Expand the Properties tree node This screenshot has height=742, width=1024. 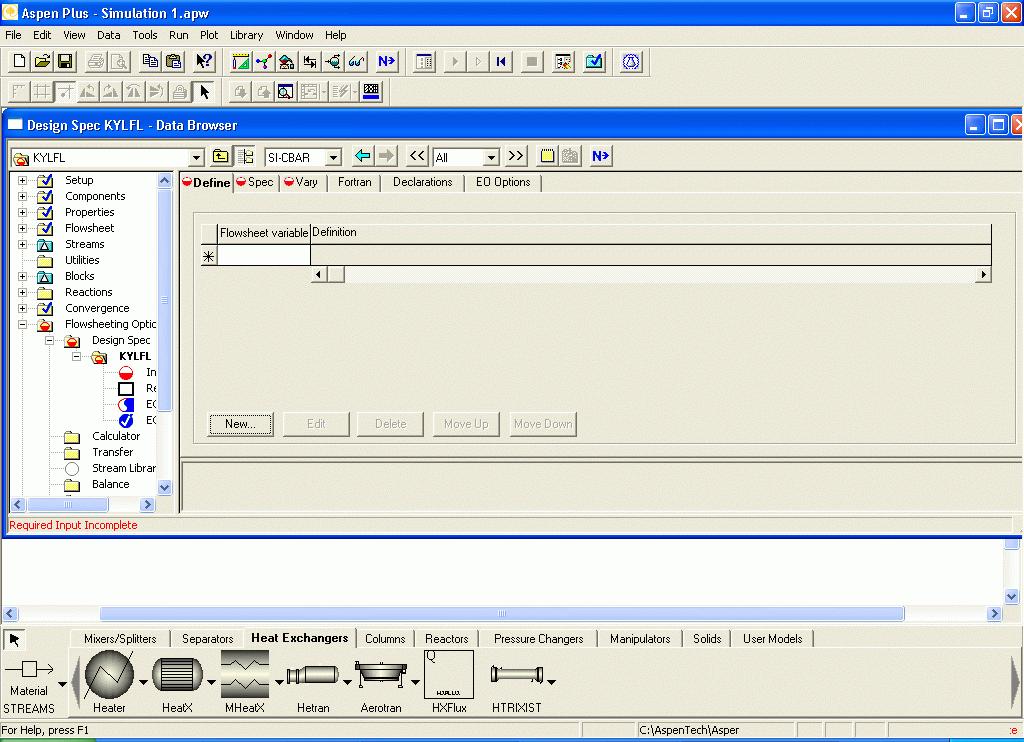[x=22, y=212]
